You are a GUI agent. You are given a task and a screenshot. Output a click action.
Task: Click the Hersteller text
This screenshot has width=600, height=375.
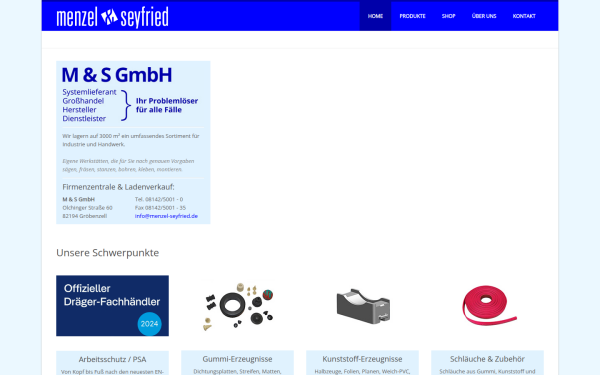pyautogui.click(x=79, y=109)
